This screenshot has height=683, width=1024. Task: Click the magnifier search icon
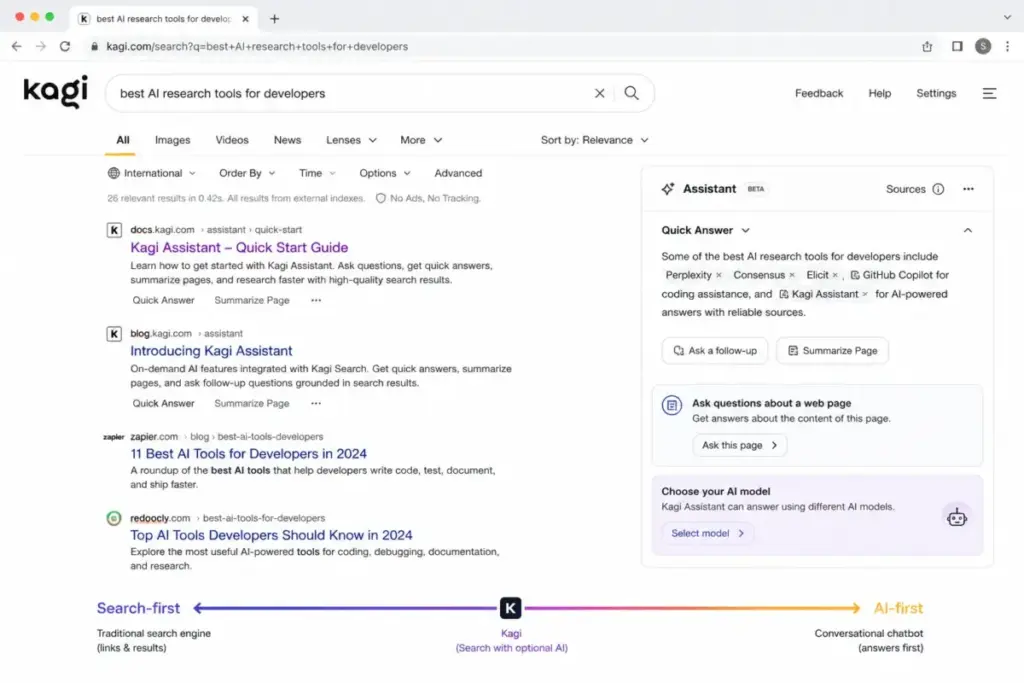click(x=632, y=93)
